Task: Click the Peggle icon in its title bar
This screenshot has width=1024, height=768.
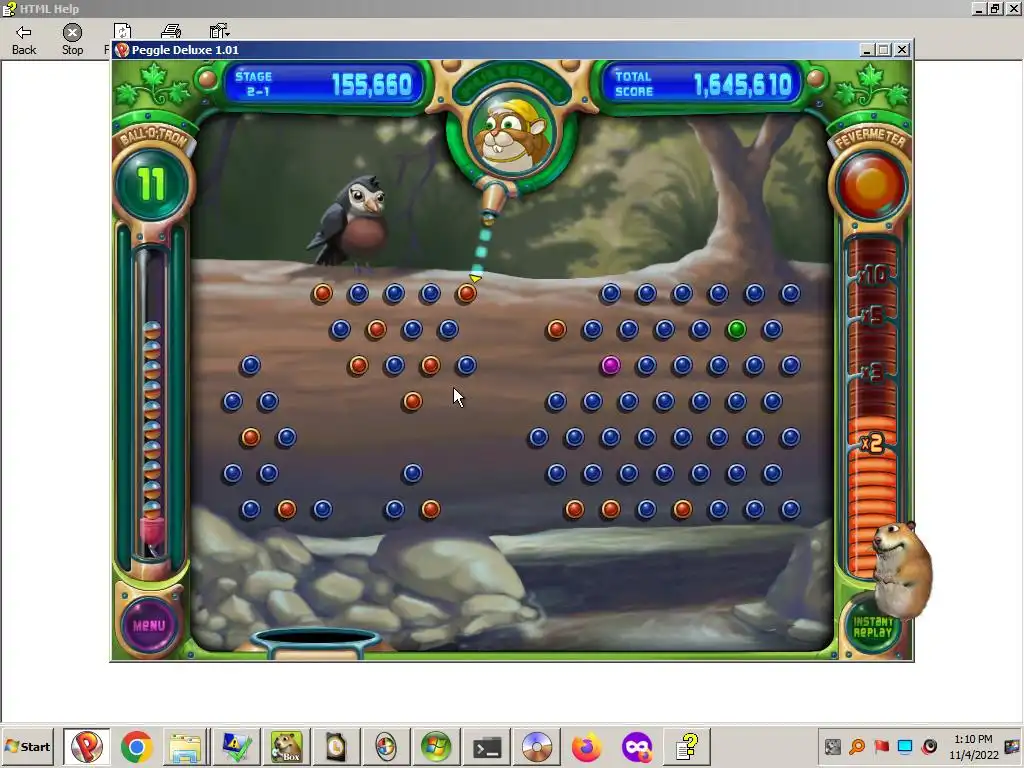Action: tap(122, 50)
